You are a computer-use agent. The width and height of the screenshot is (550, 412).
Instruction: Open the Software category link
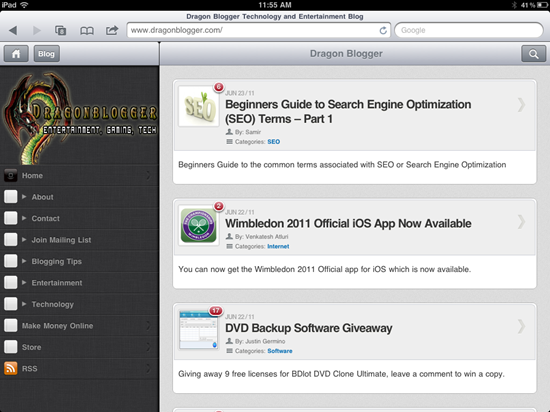[280, 351]
